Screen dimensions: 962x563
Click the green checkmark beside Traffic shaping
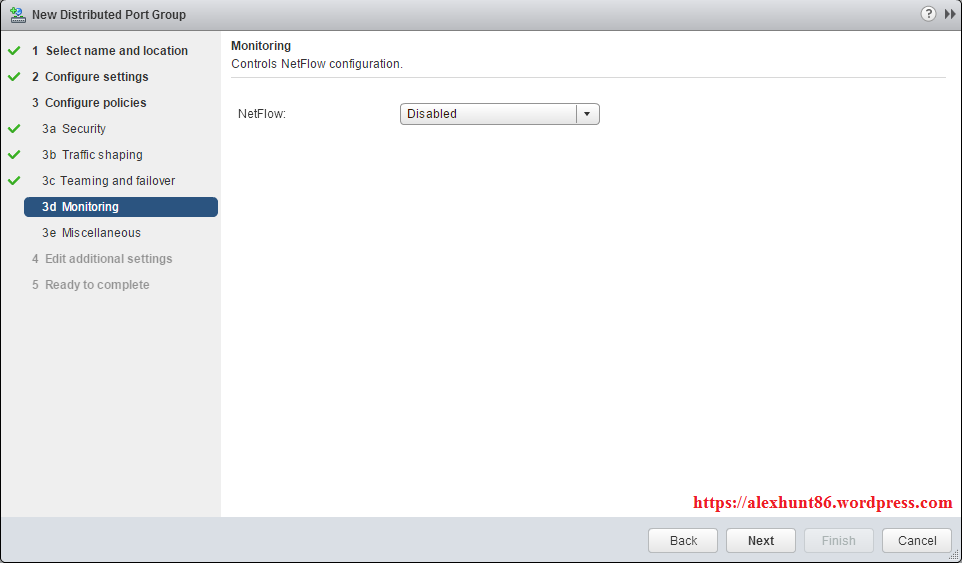click(x=14, y=155)
